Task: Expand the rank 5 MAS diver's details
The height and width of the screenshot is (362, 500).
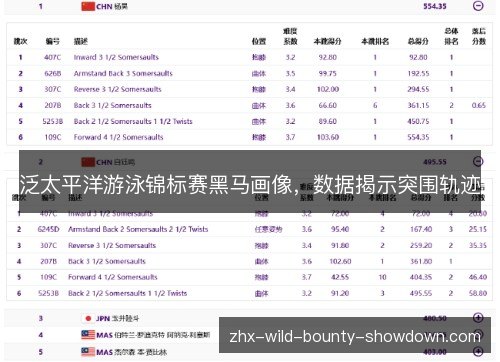Action: coord(478,351)
